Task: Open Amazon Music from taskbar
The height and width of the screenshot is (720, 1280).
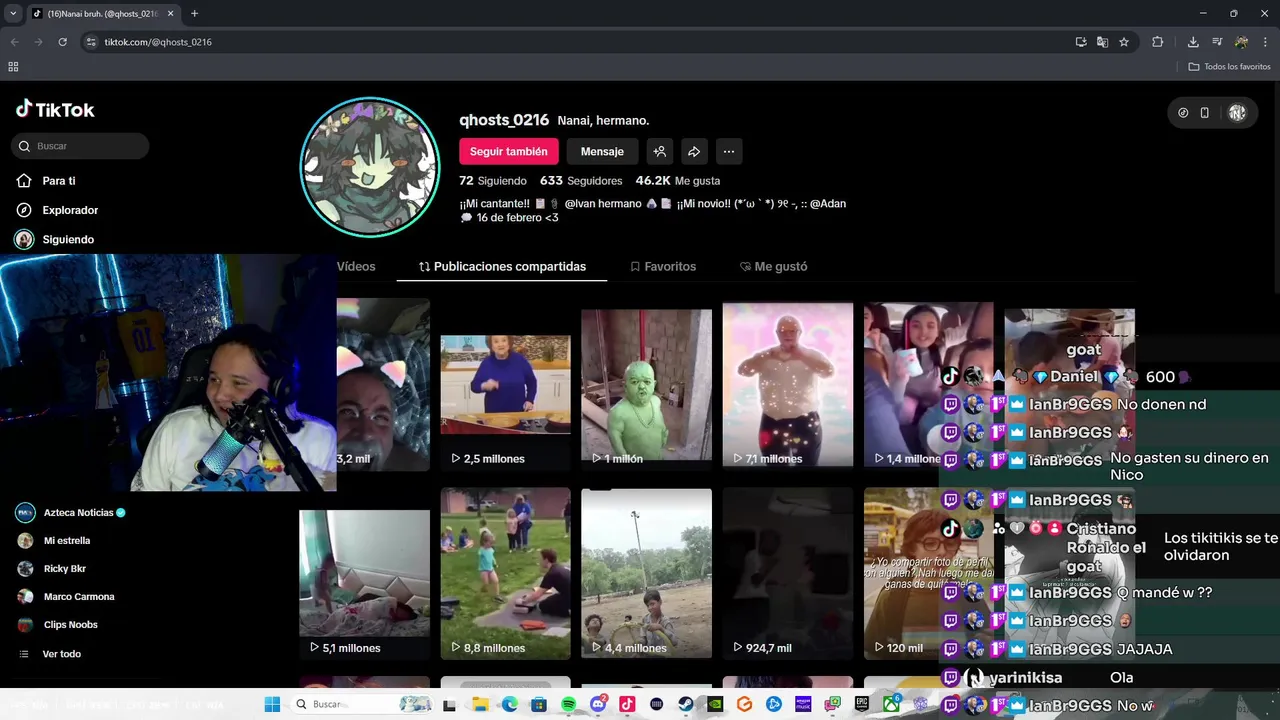Action: click(803, 704)
